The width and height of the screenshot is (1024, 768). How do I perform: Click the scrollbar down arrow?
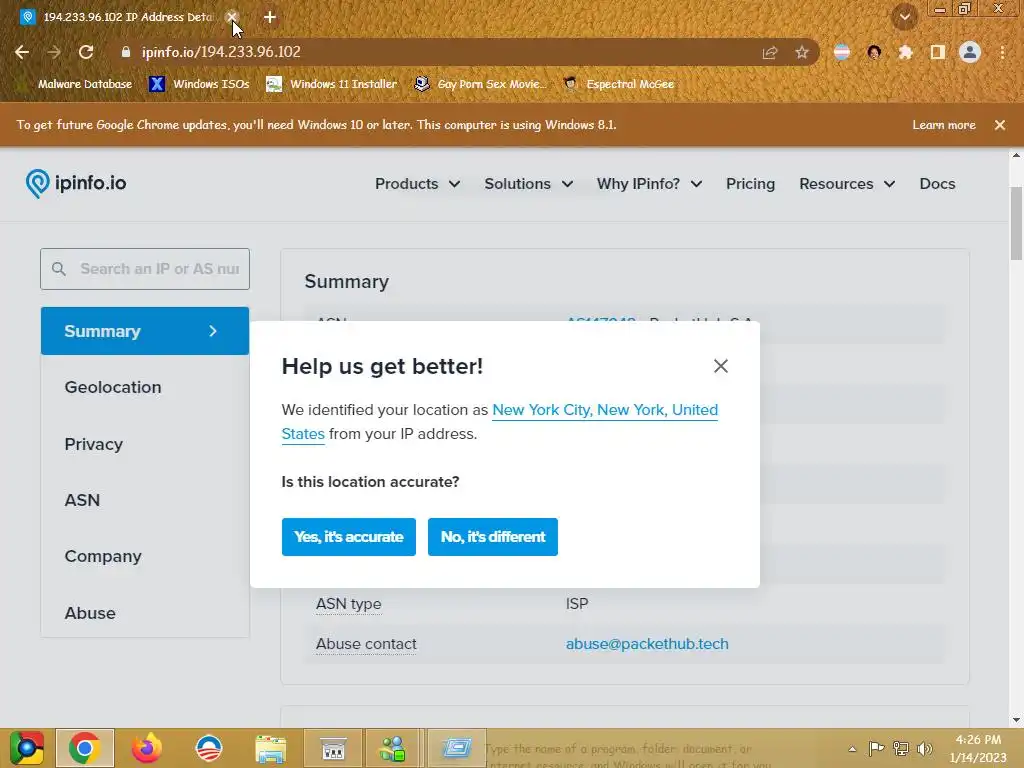point(1016,720)
